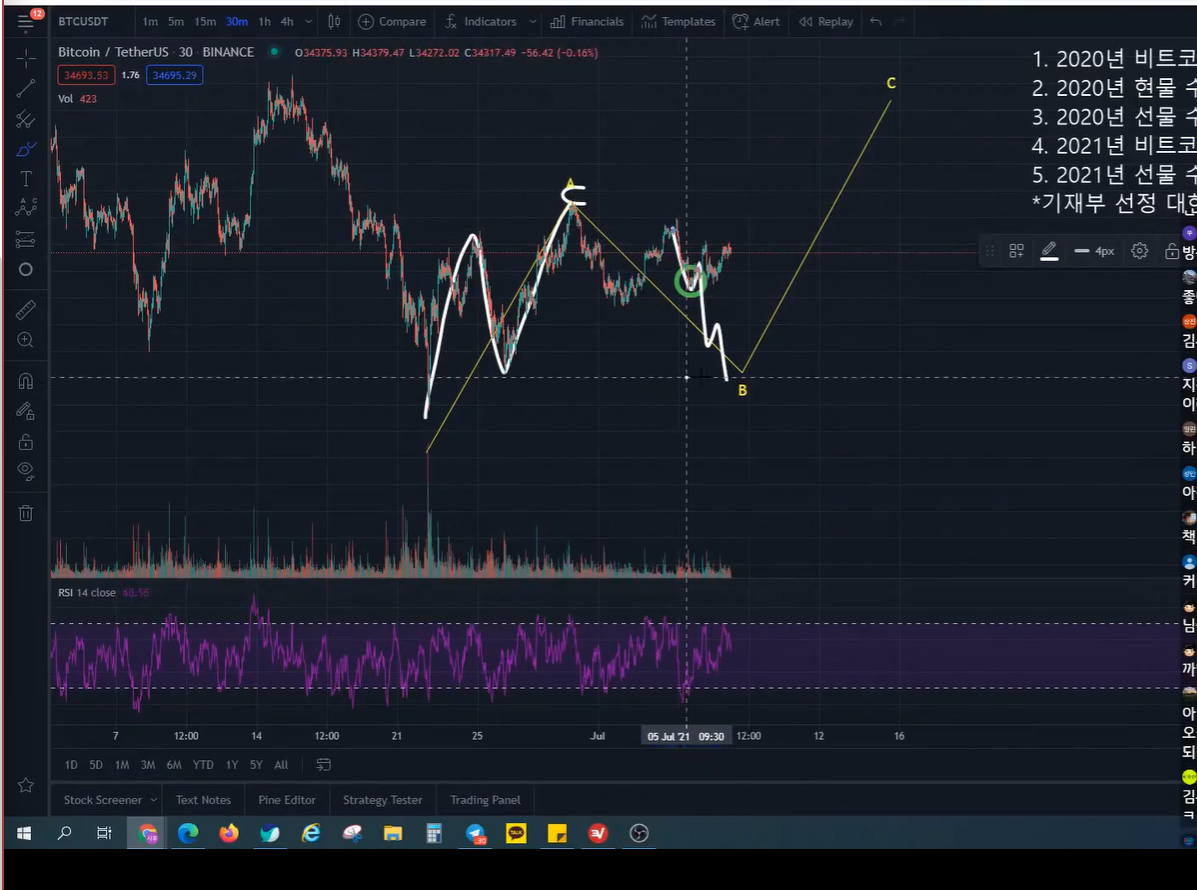Viewport: 1197px width, 890px height.
Task: Switch to 1h timeframe
Action: (x=264, y=21)
